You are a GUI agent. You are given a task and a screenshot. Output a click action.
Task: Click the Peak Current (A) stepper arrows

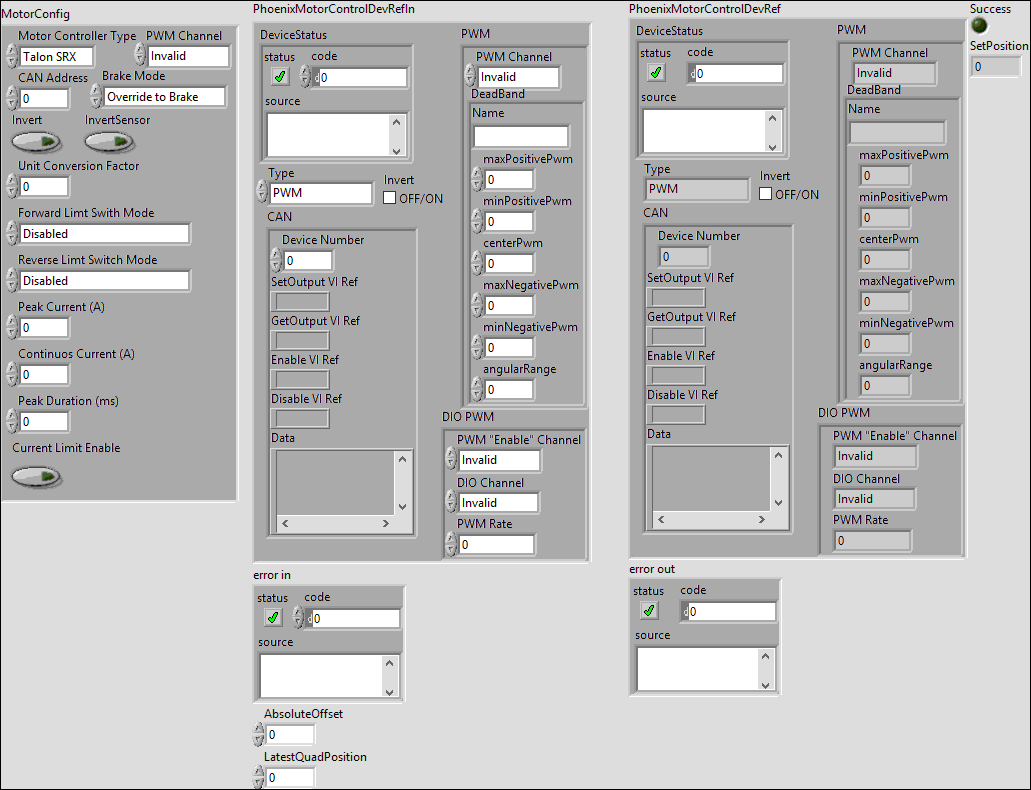[11, 328]
